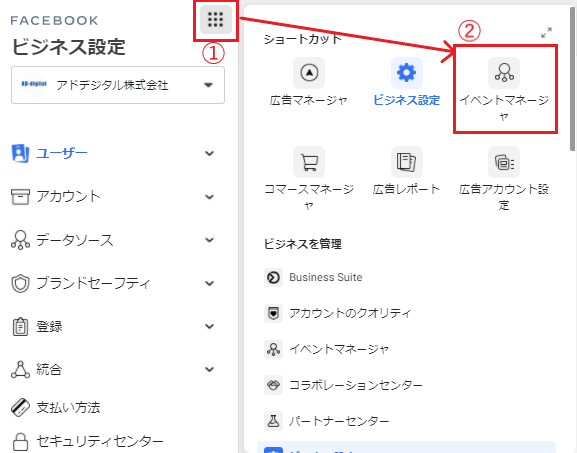
Task: Click the アカウント box sidebar icon
Action: coord(20,197)
